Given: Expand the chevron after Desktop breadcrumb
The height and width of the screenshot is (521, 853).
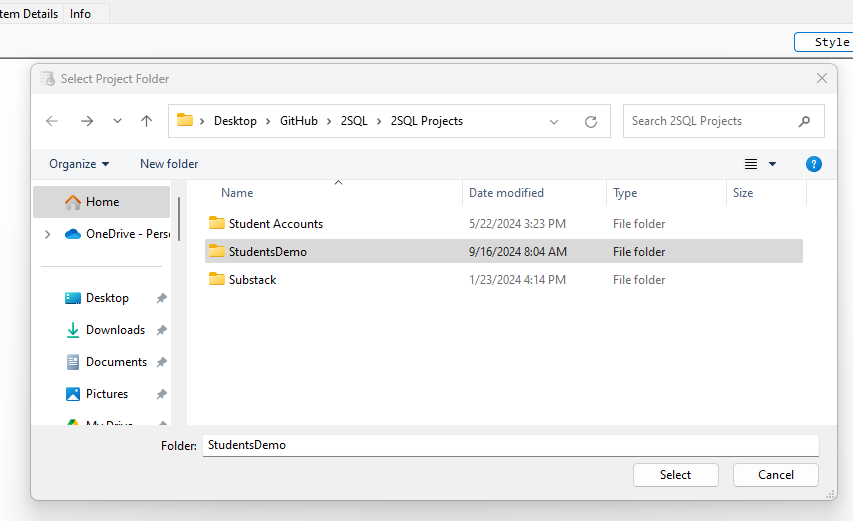Looking at the screenshot, I should 268,121.
